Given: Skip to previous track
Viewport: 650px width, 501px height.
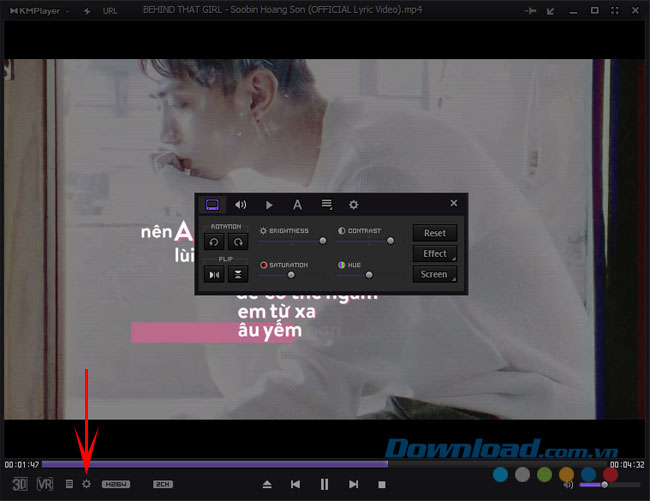Looking at the screenshot, I should click(295, 484).
